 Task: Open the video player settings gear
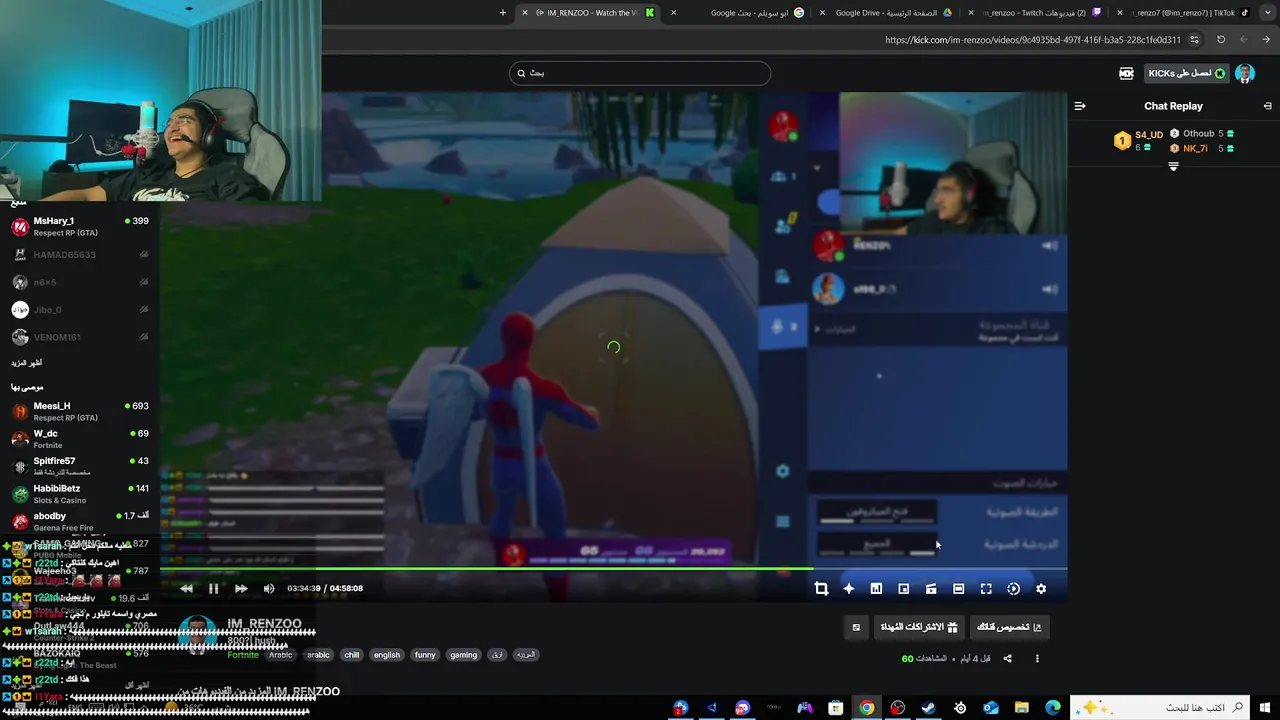[1041, 589]
